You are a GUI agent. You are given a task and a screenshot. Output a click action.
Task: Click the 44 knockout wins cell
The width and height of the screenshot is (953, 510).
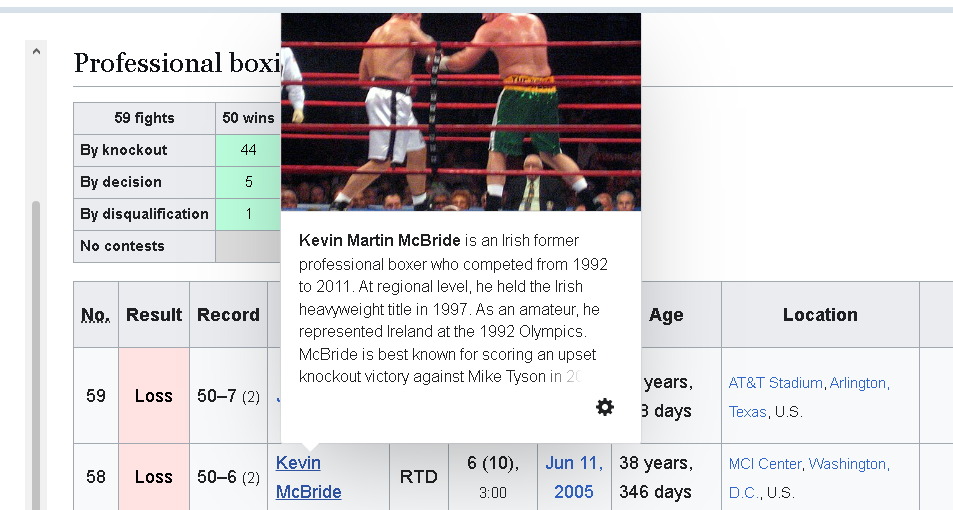click(x=248, y=150)
